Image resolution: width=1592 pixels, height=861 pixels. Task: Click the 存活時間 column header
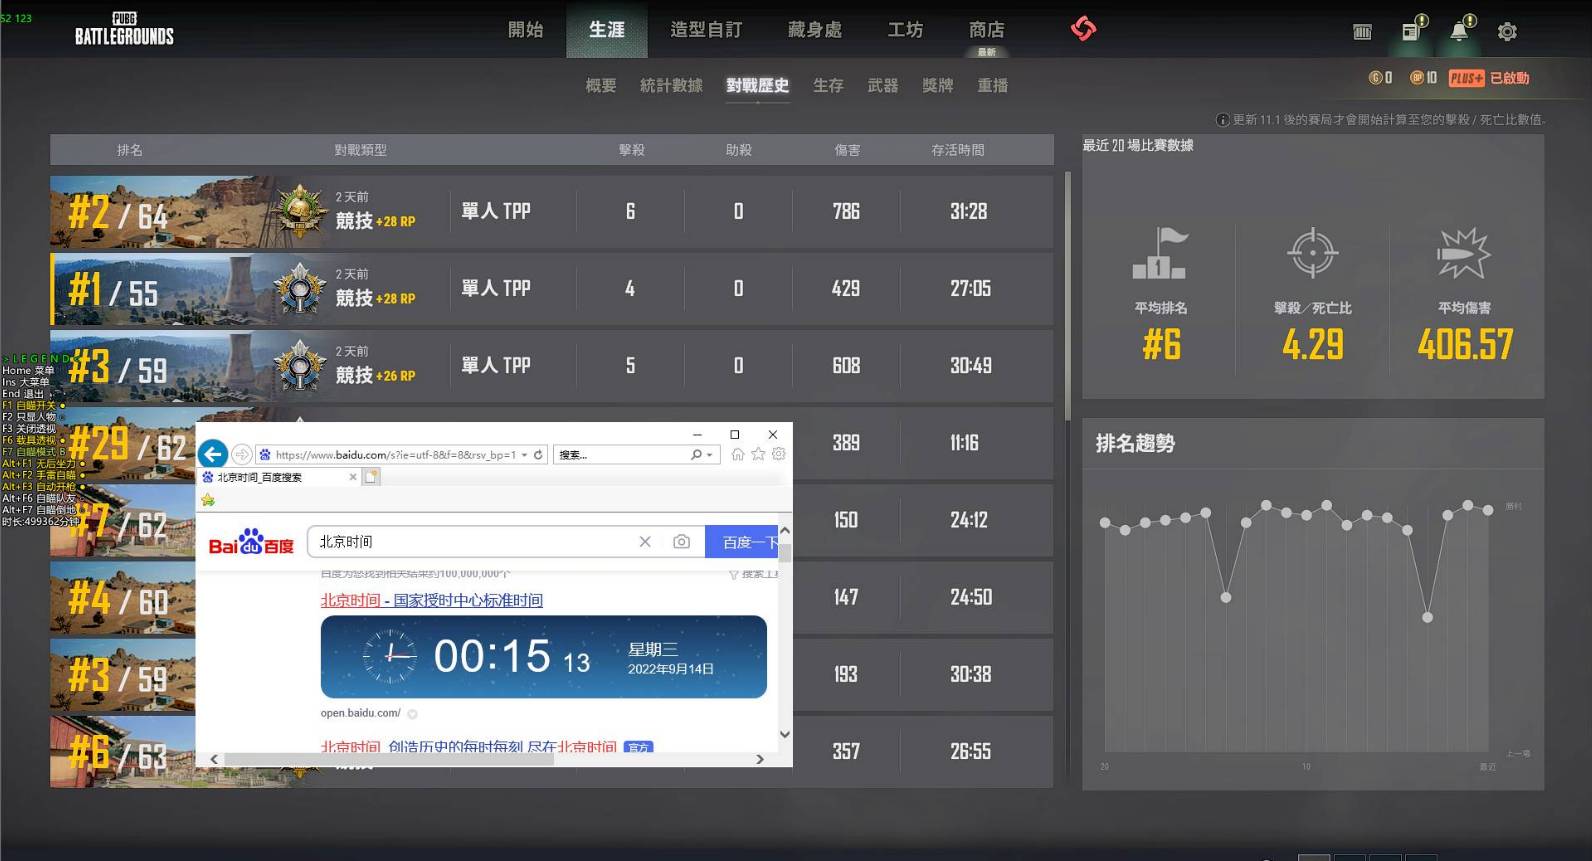958,150
